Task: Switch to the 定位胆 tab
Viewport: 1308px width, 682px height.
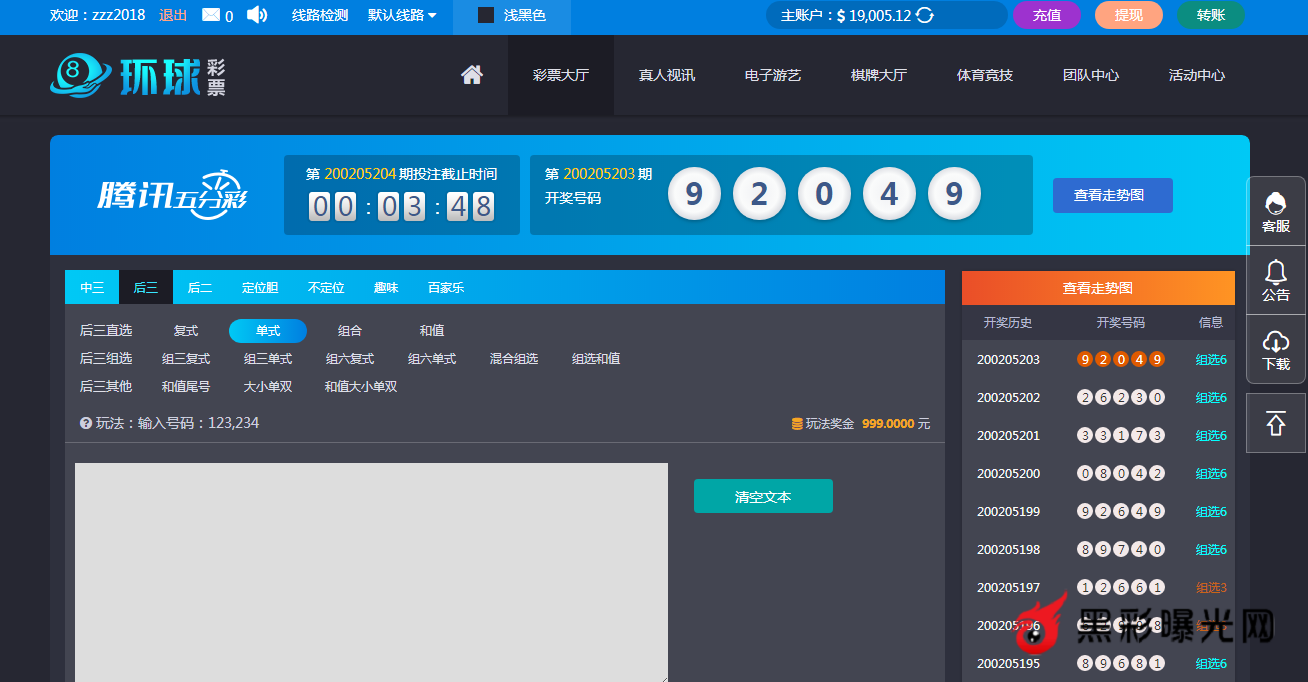Action: [260, 288]
